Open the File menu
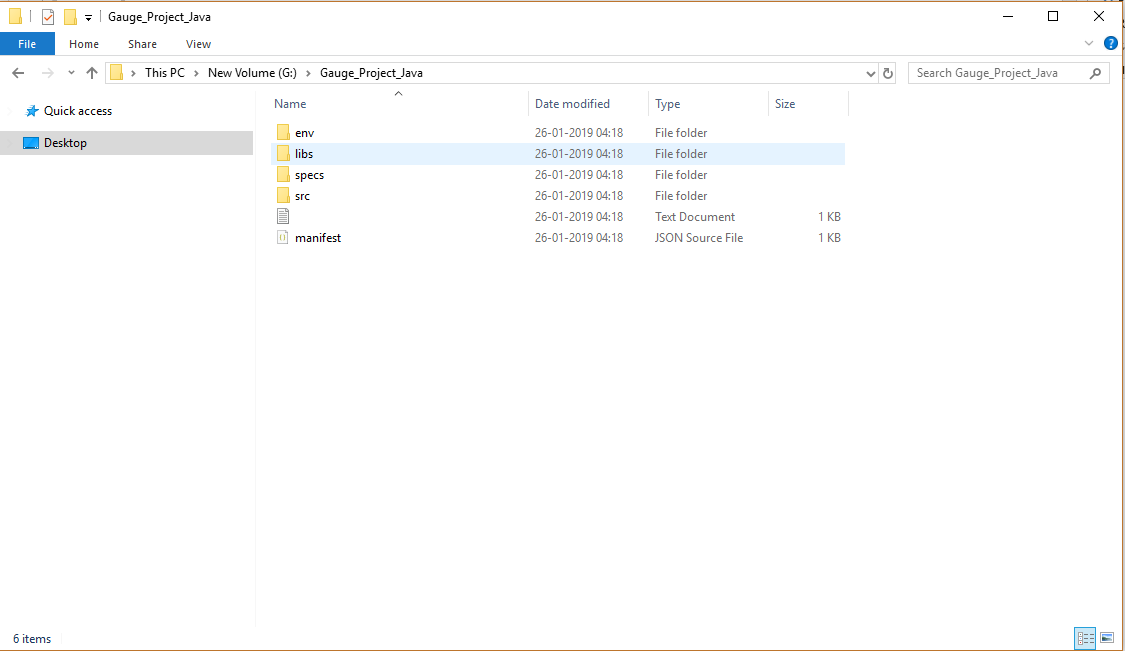Viewport: 1125px width, 651px height. point(27,44)
